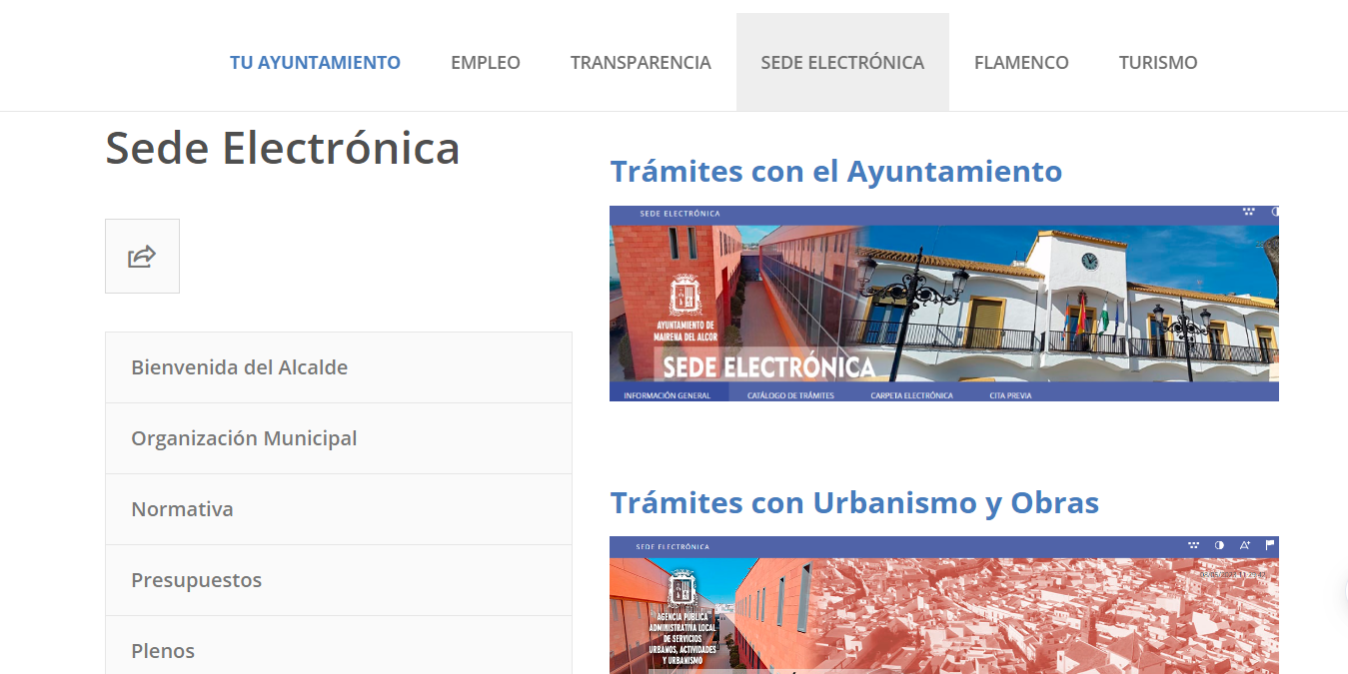Viewport: 1348px width, 674px height.
Task: Open the TU AYUNTAMIENTO menu
Action: [315, 62]
